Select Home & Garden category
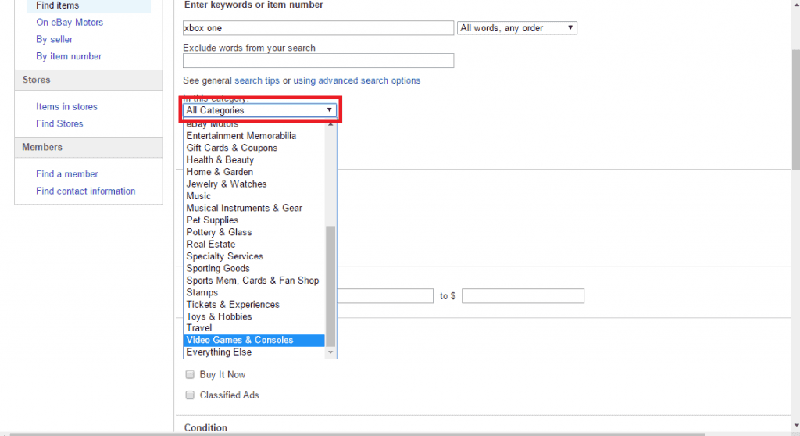 point(254,172)
